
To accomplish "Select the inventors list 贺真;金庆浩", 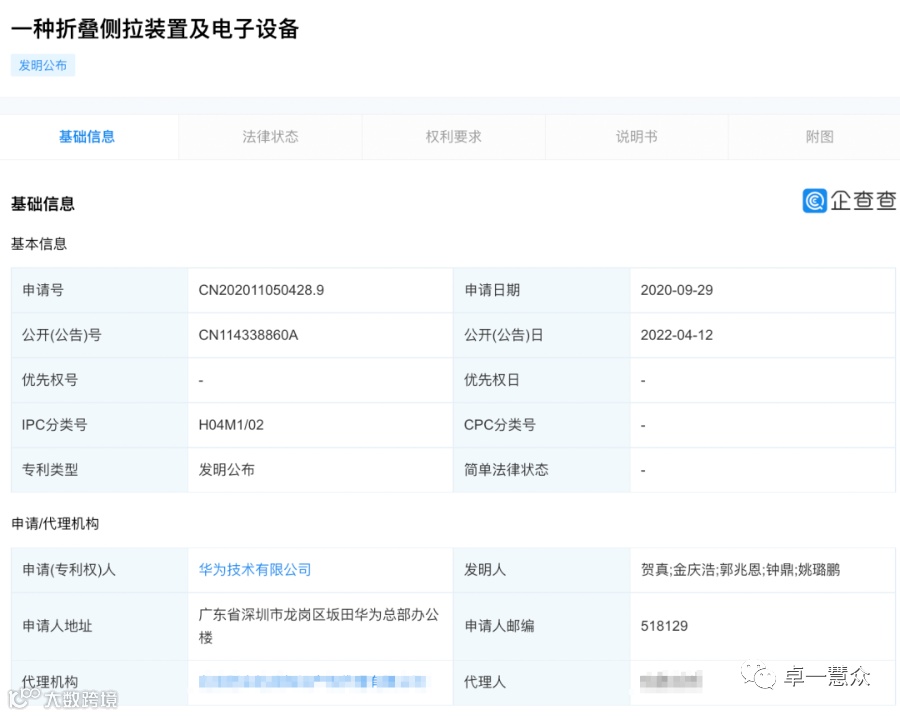I will coord(740,570).
